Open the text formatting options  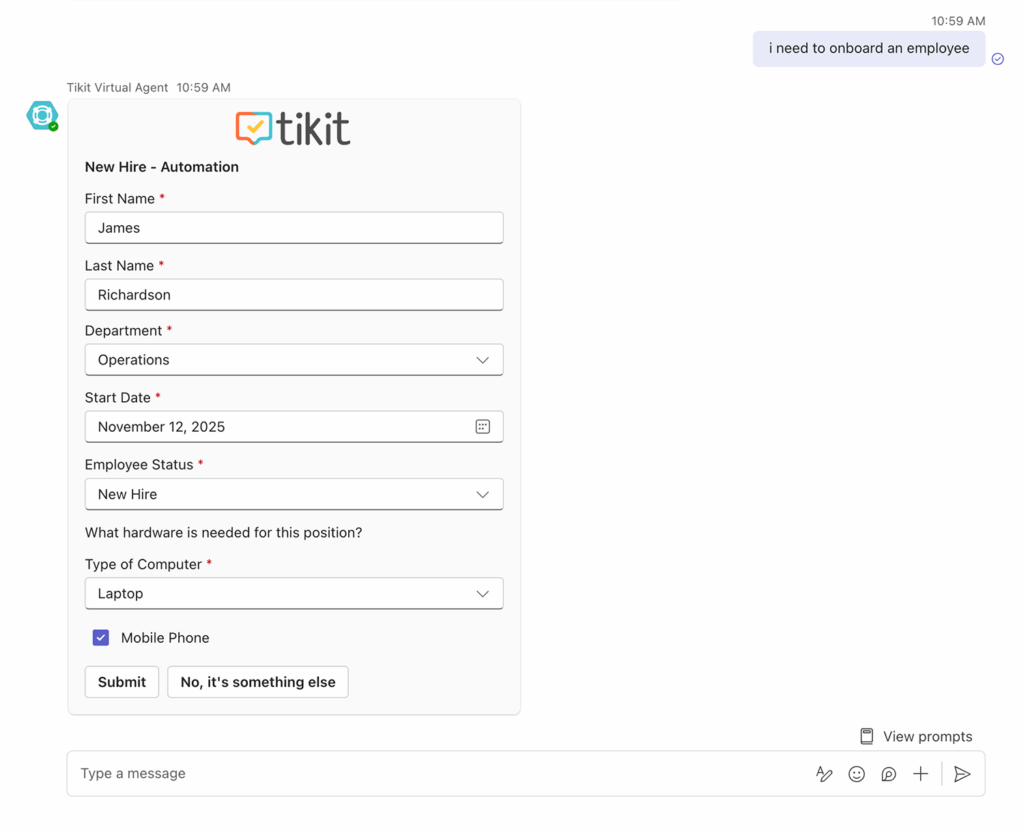[x=823, y=773]
